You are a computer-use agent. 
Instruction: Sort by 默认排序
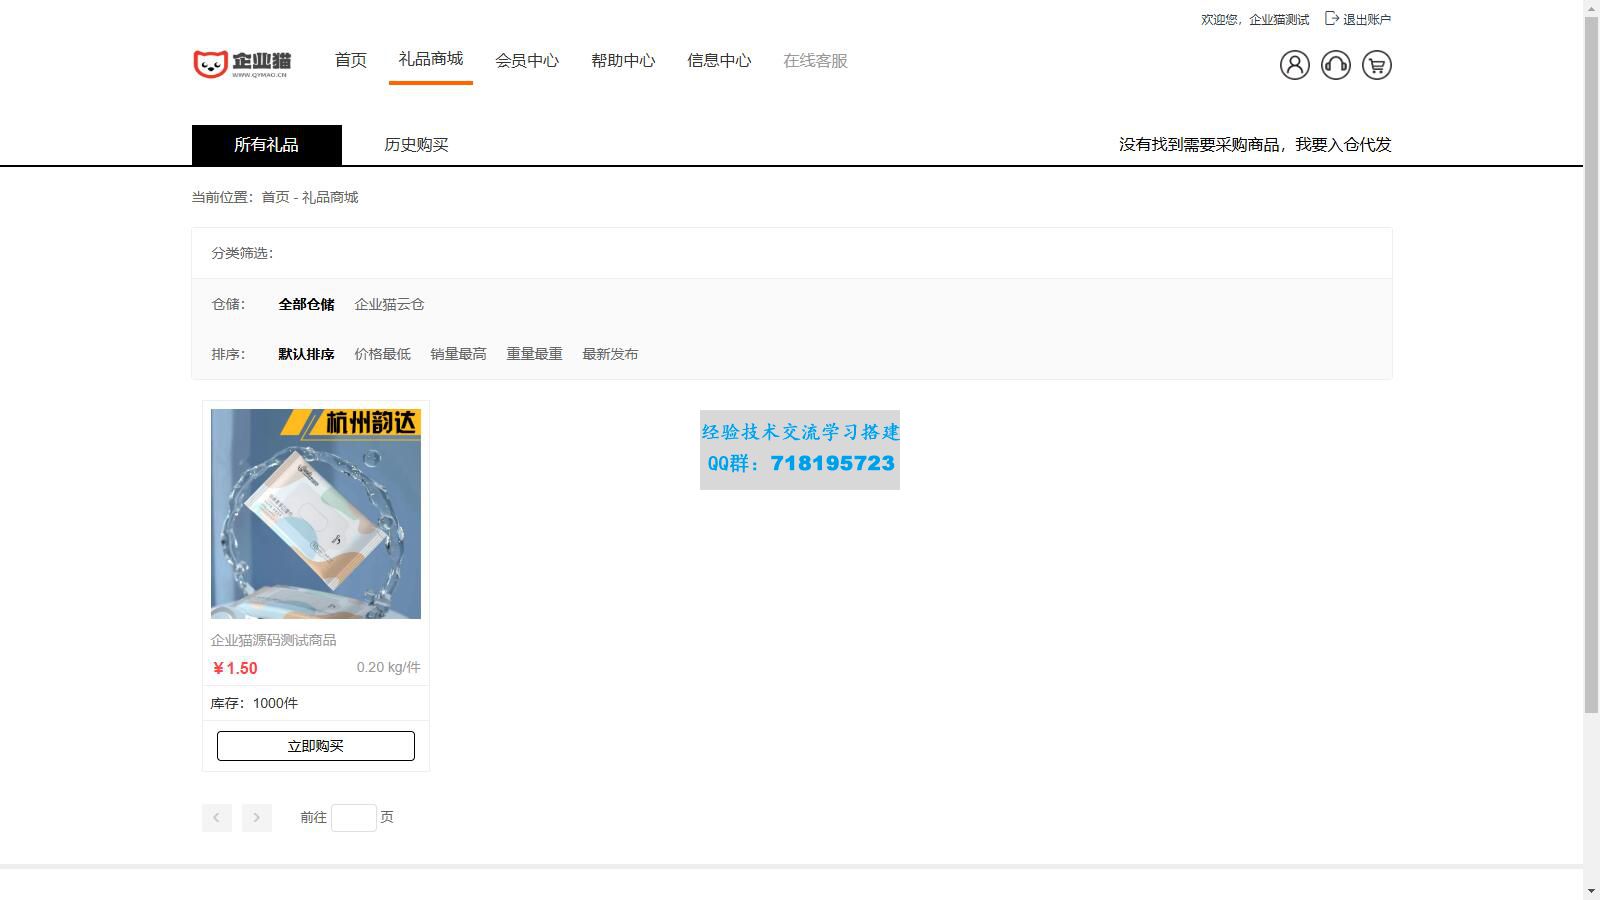coord(306,354)
